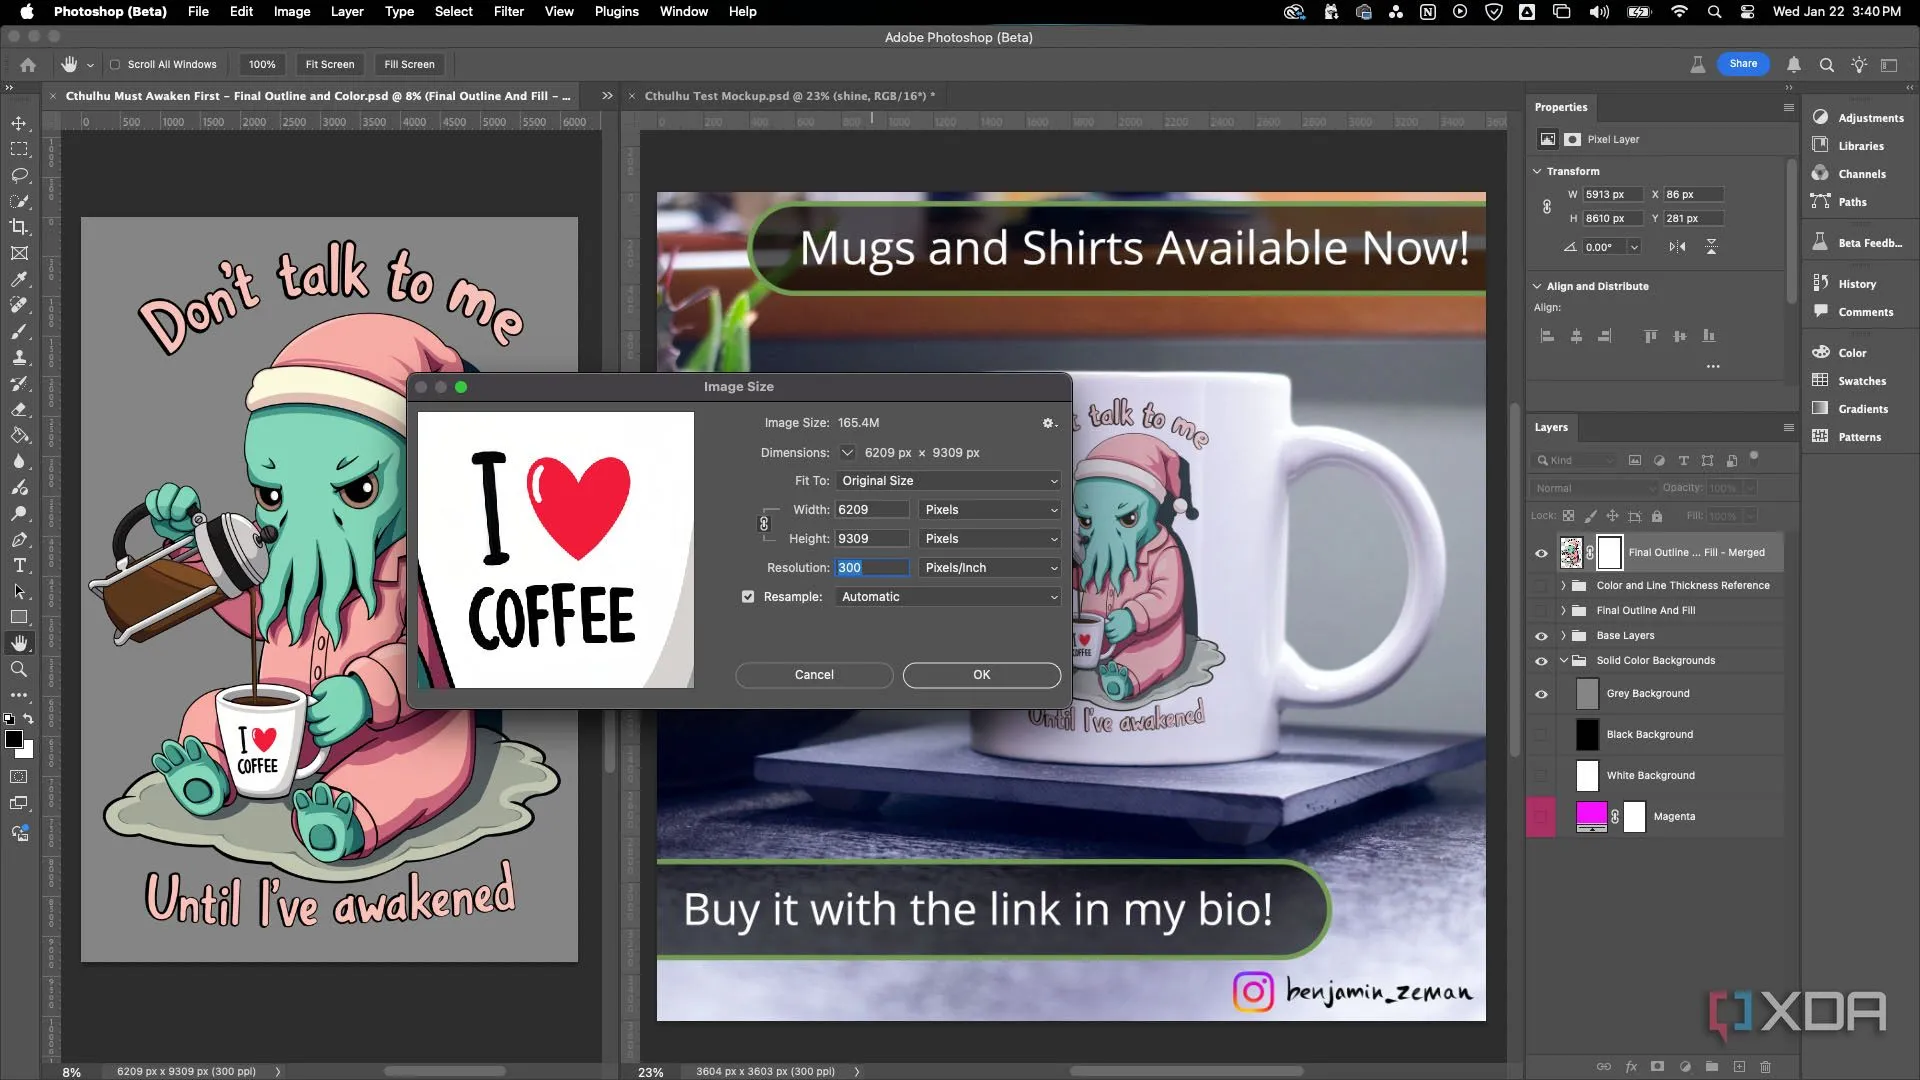Click the Share button

pos(1743,63)
